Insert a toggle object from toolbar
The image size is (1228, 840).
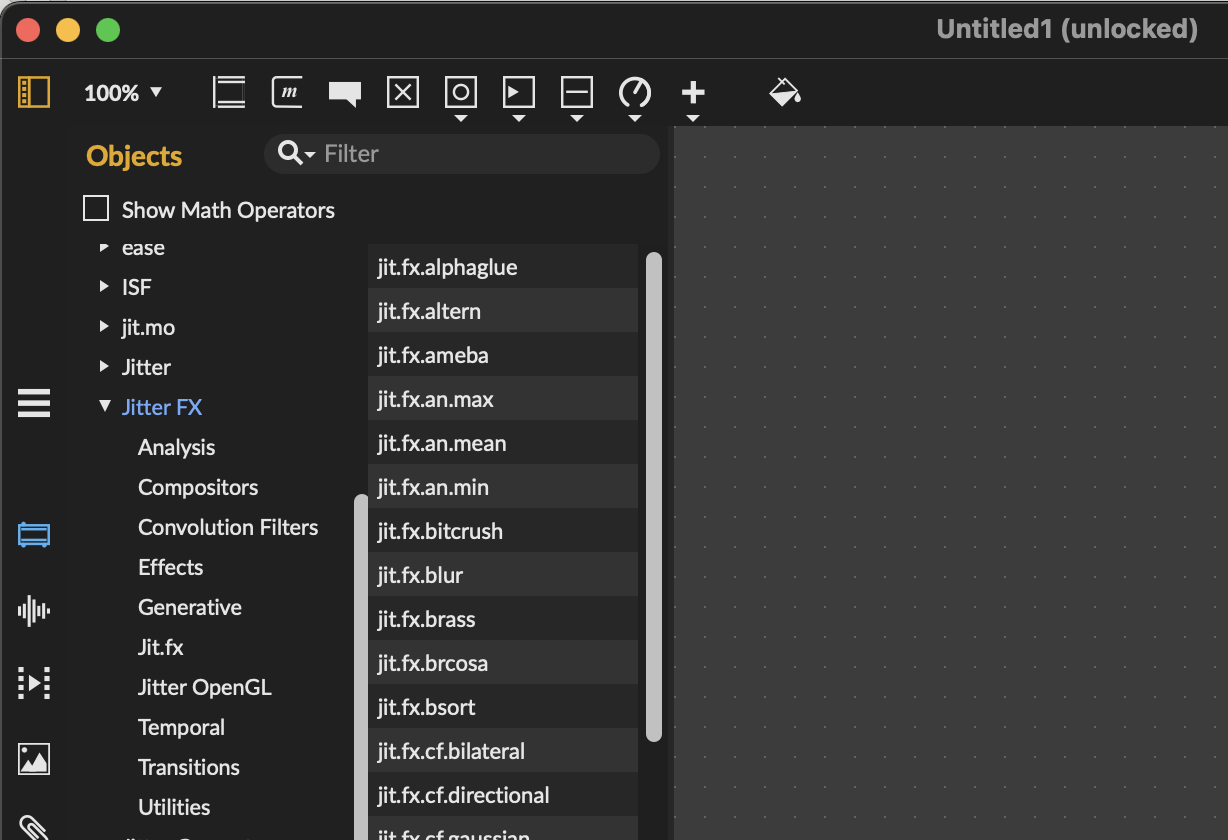[x=402, y=92]
